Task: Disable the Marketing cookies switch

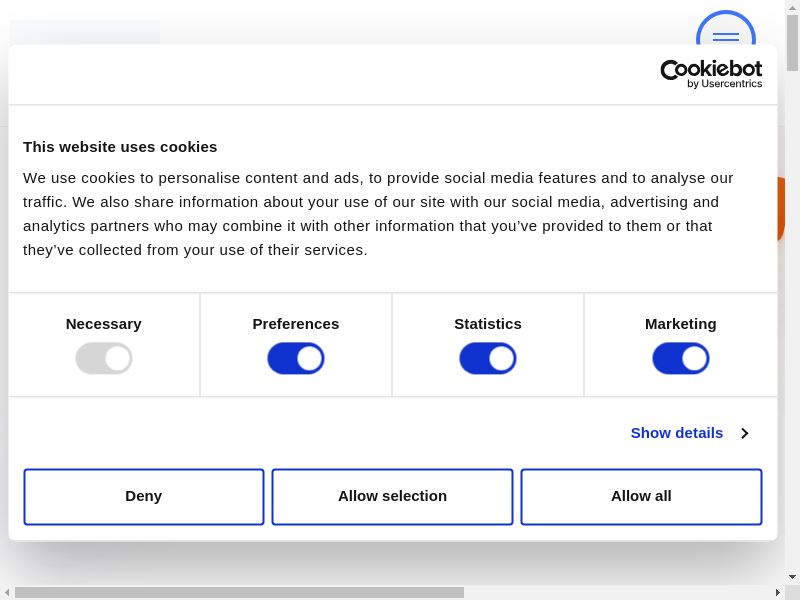Action: click(x=681, y=358)
